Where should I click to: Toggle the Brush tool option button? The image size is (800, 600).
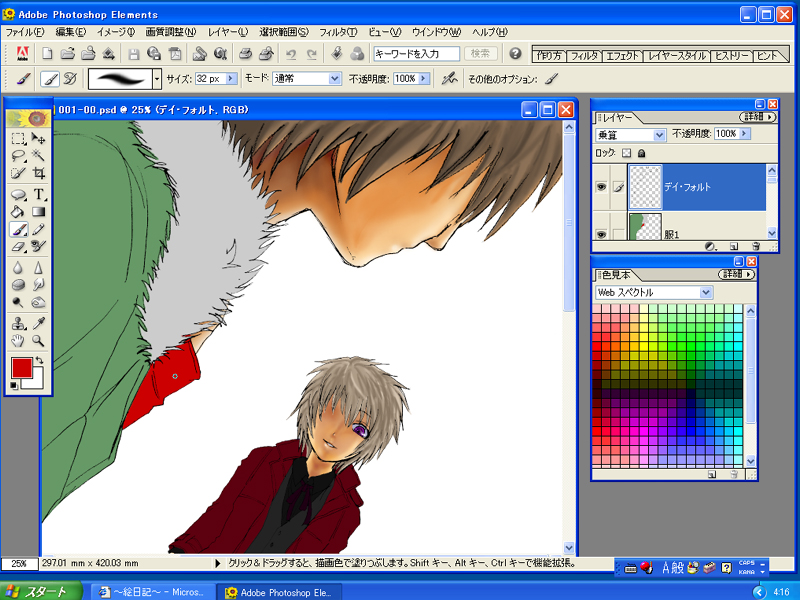point(49,79)
